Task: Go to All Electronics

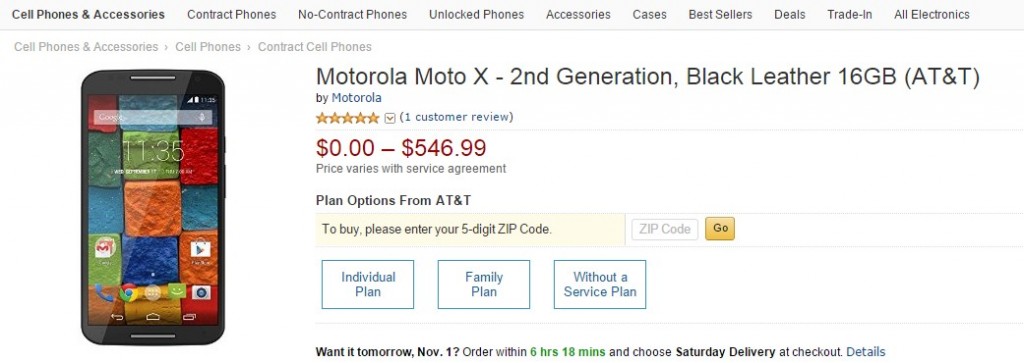Action: pos(931,14)
